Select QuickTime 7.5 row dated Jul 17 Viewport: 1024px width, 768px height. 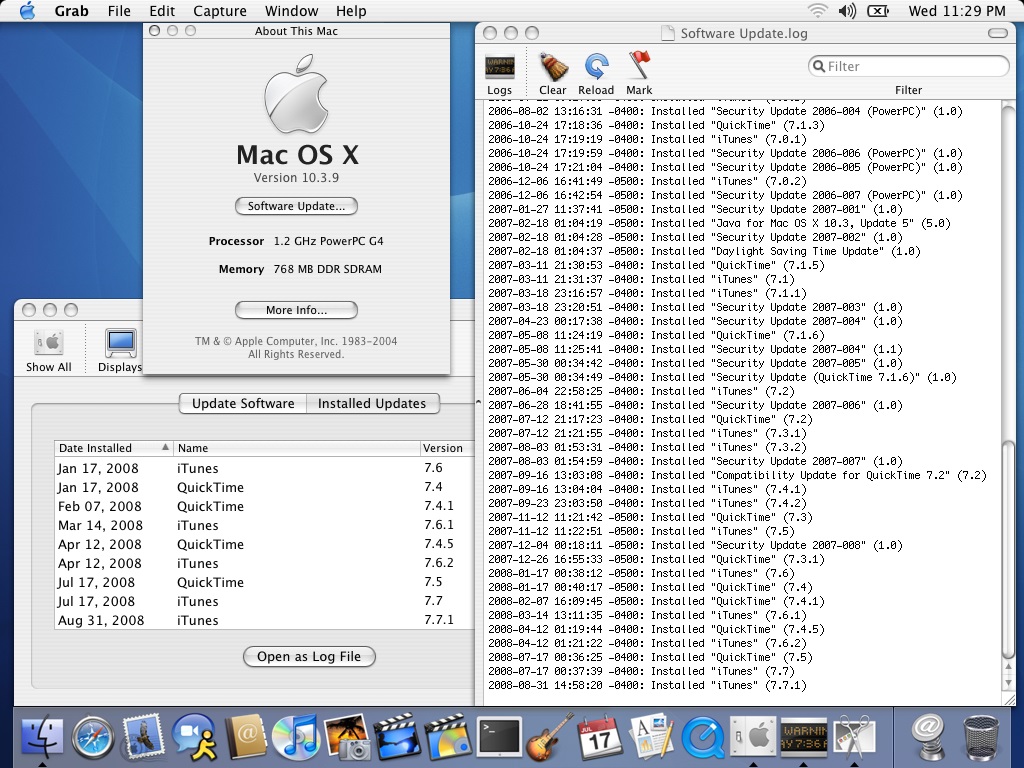(264, 582)
